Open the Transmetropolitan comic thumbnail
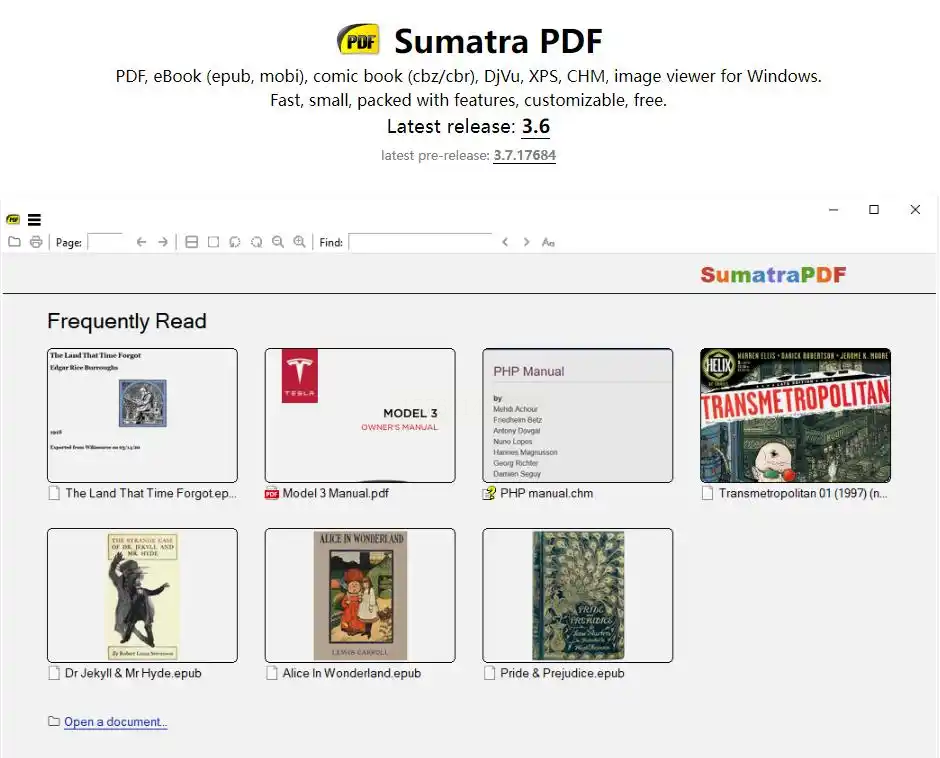This screenshot has height=758, width=940. coord(795,415)
